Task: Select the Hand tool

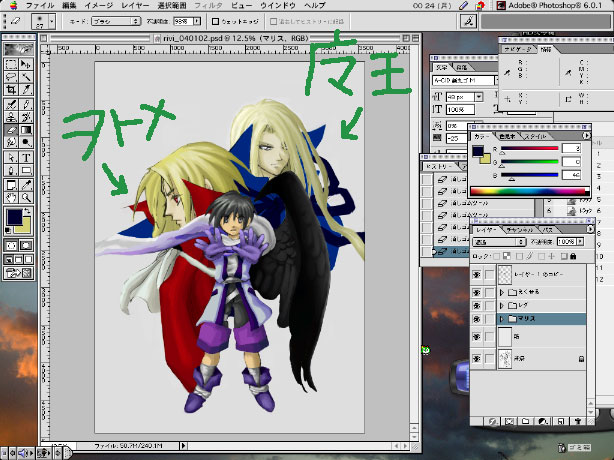Action: (11, 197)
